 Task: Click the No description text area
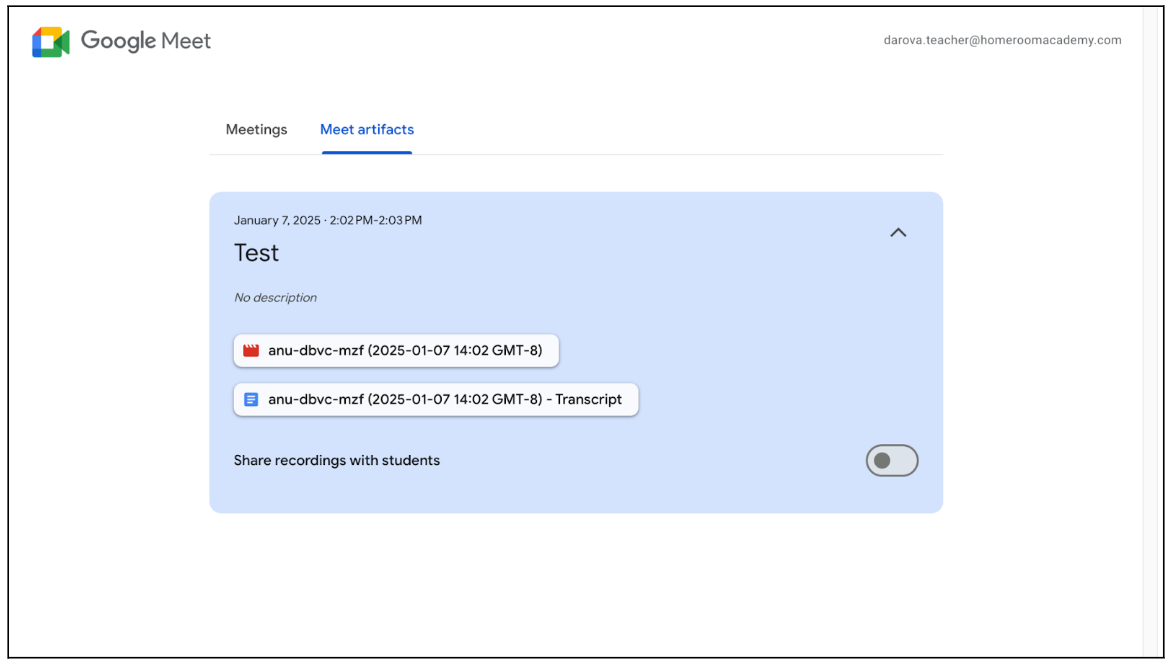coord(275,297)
